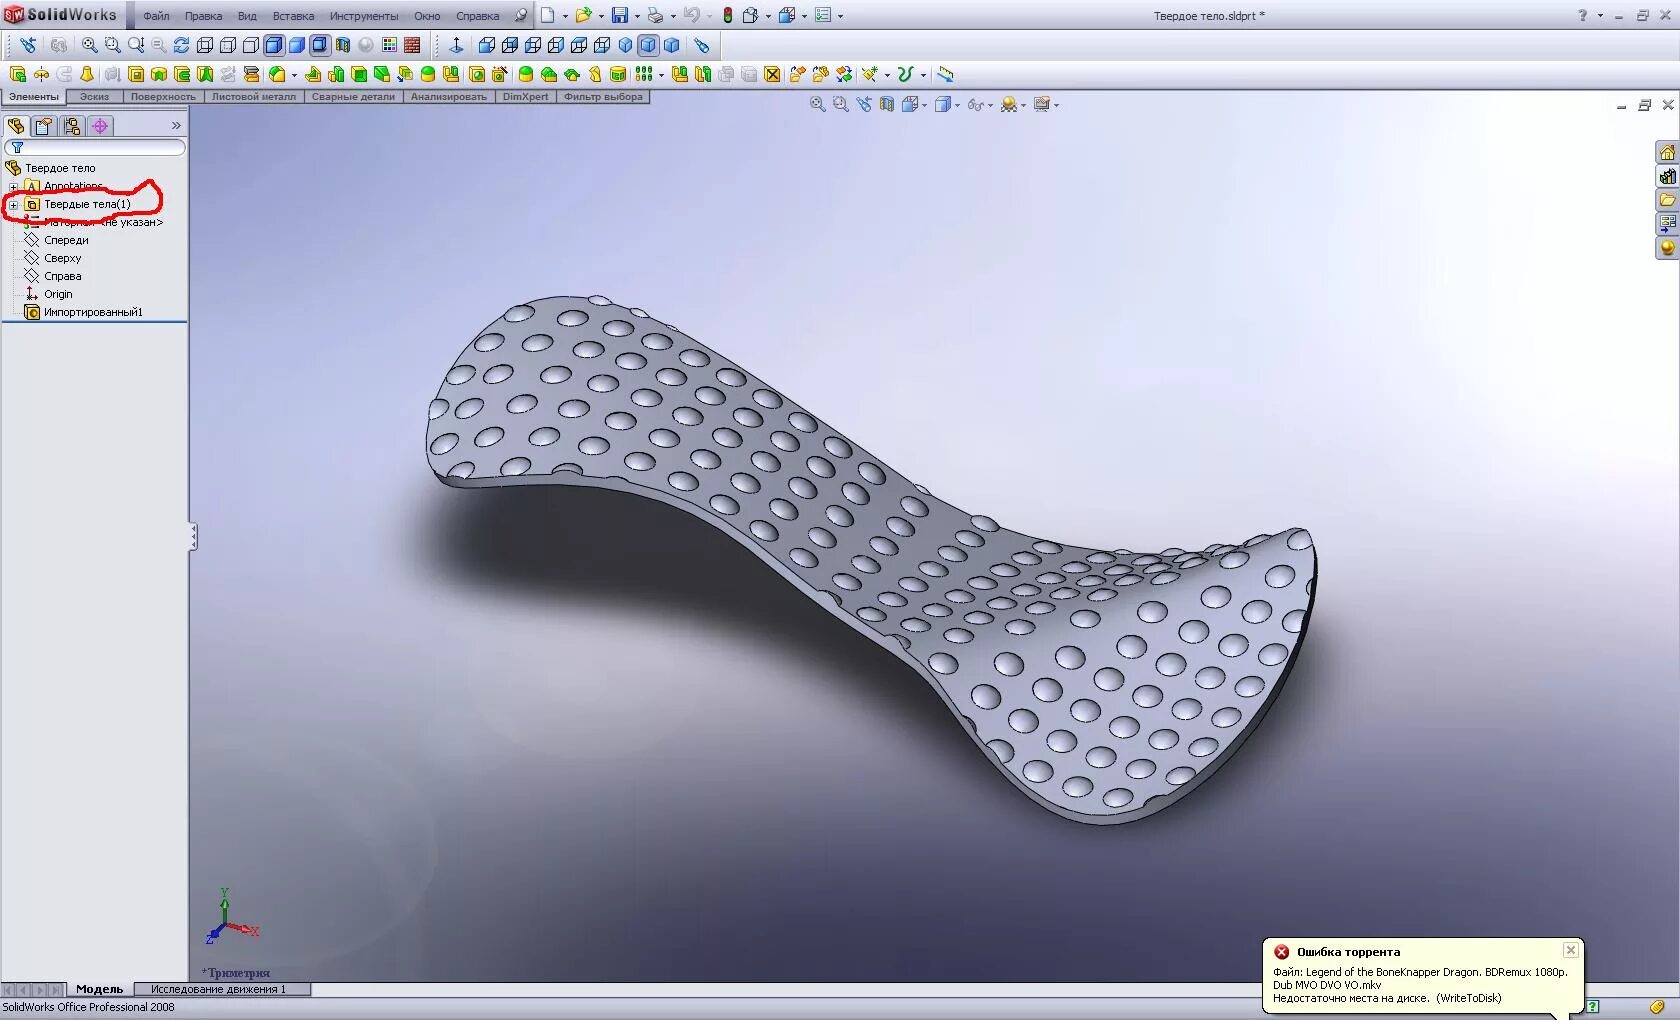This screenshot has width=1680, height=1020.
Task: Toggle the Section View icon in view toolbar
Action: 343,45
